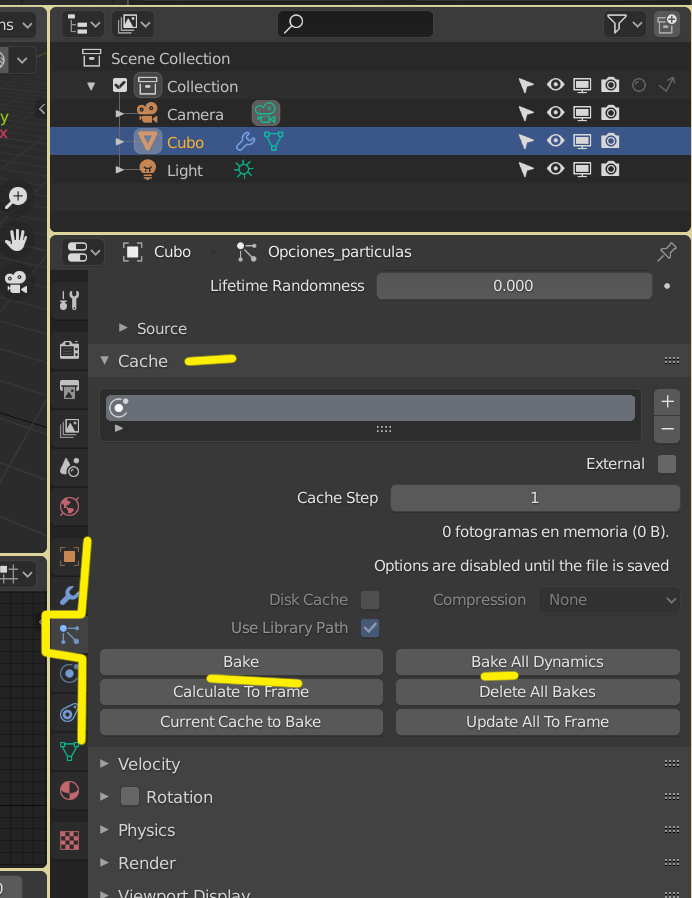Enable the External cache checkbox

coord(667,464)
